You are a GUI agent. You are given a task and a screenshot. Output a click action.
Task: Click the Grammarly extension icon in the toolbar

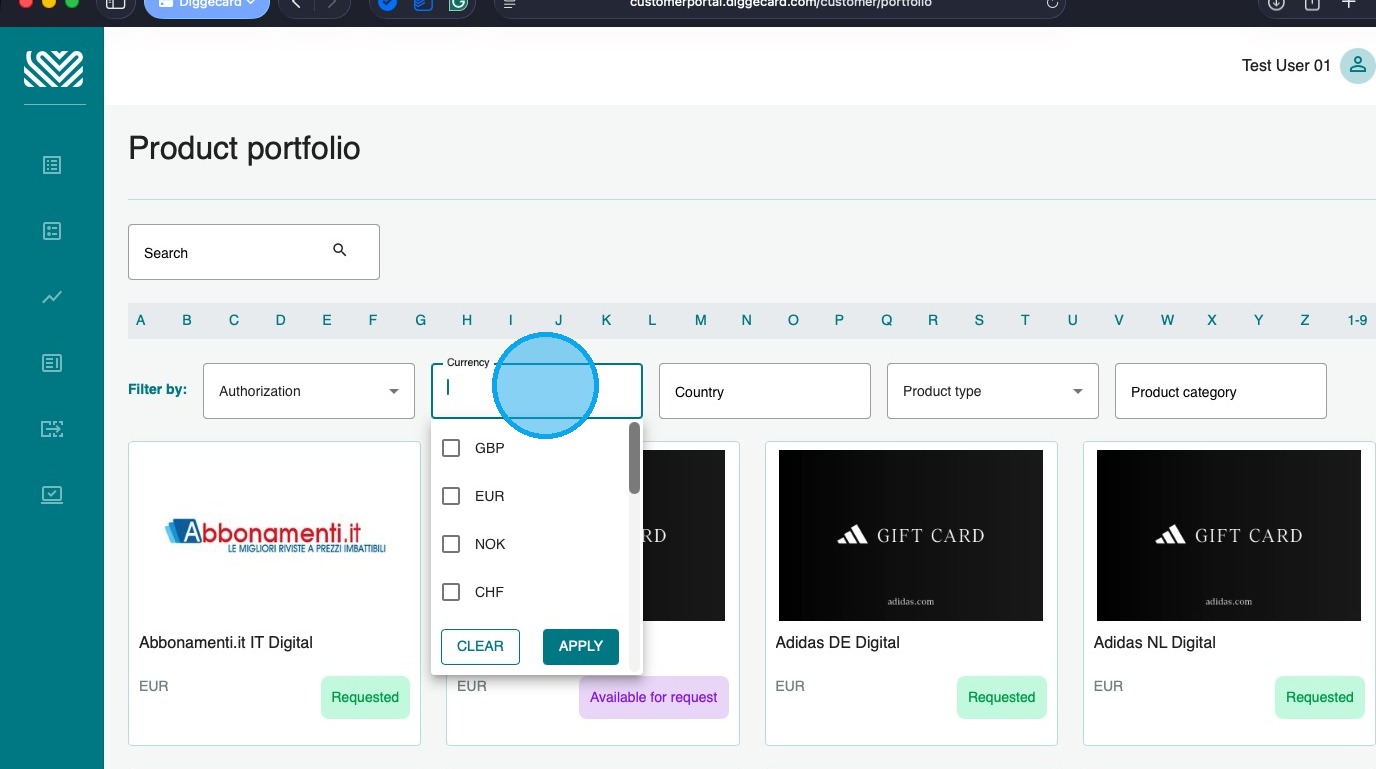click(458, 4)
